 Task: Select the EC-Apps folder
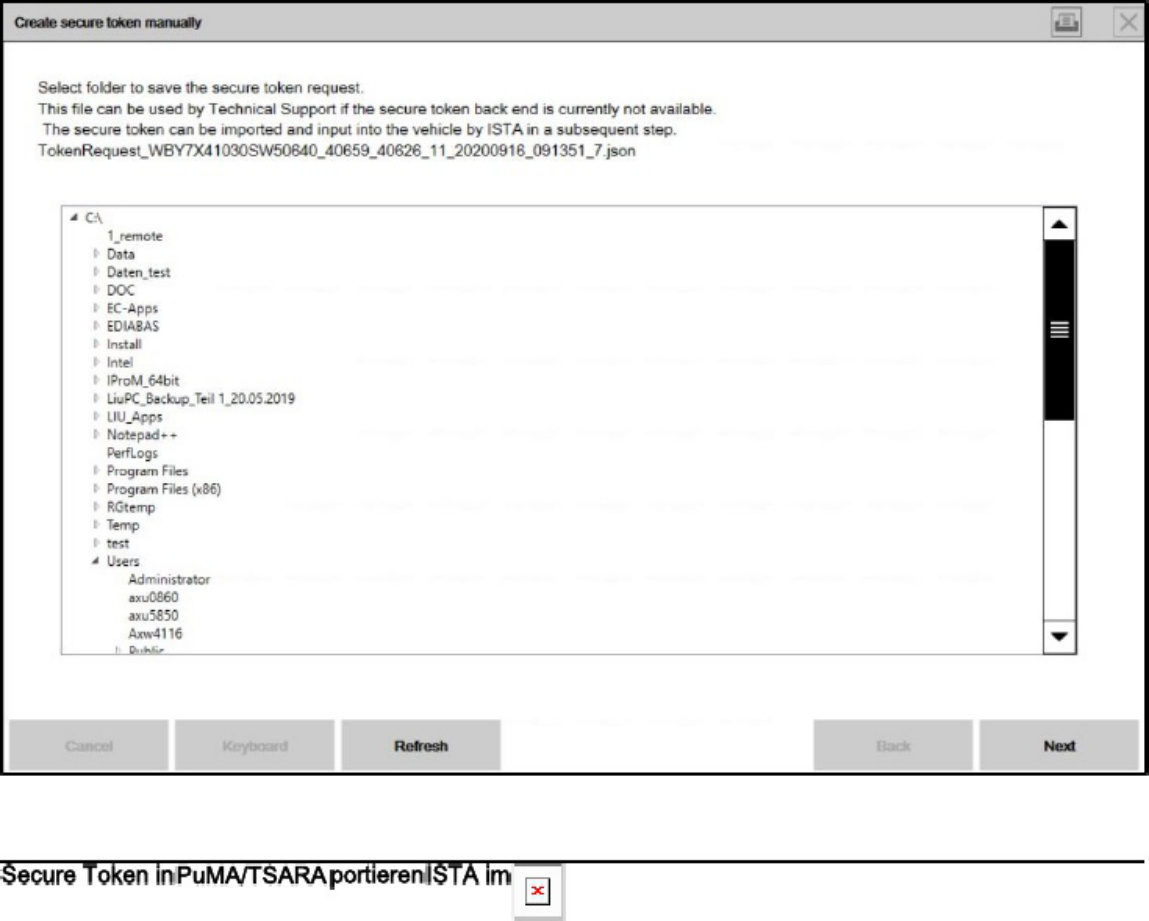point(132,308)
